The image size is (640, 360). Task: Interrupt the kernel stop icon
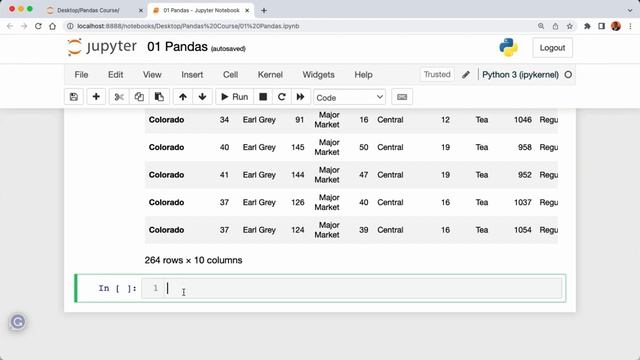click(x=263, y=97)
